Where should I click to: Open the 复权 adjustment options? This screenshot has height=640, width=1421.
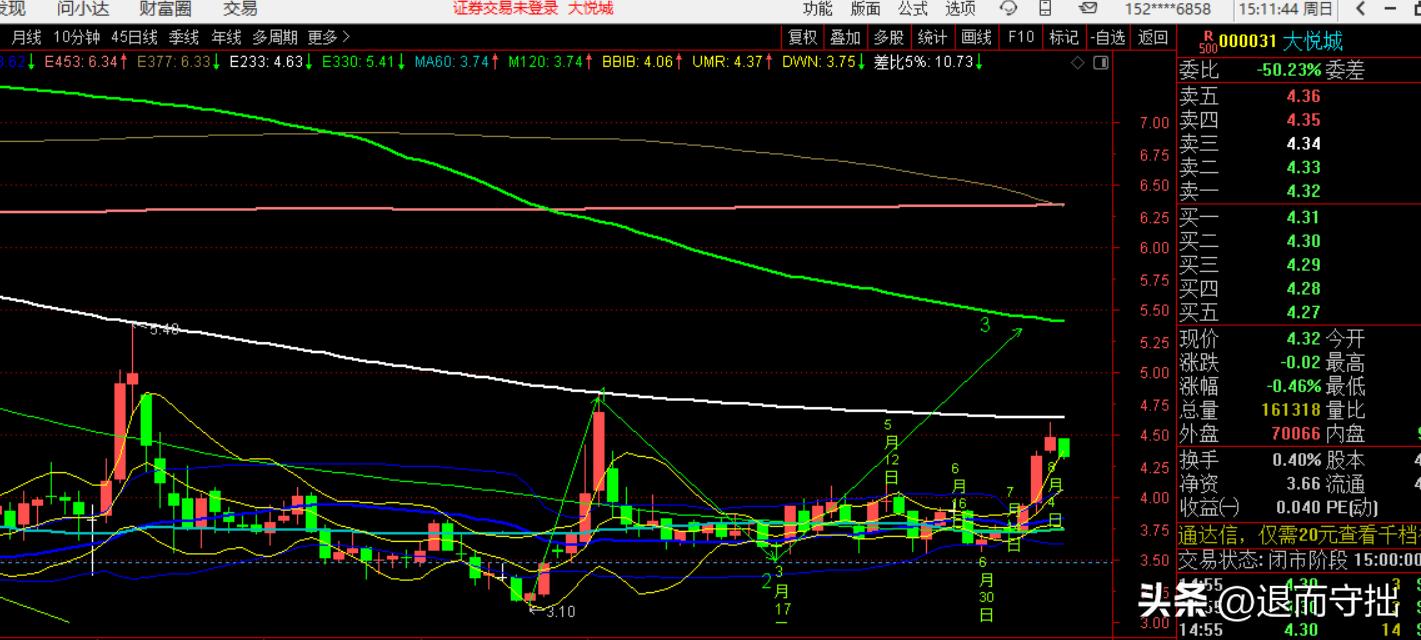(802, 37)
